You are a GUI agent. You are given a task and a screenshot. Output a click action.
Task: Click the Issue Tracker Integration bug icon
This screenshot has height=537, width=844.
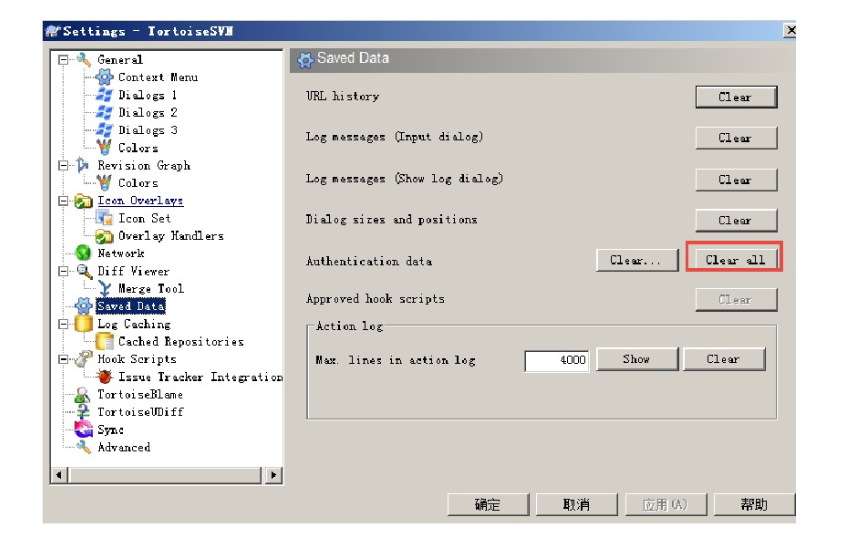tap(104, 376)
